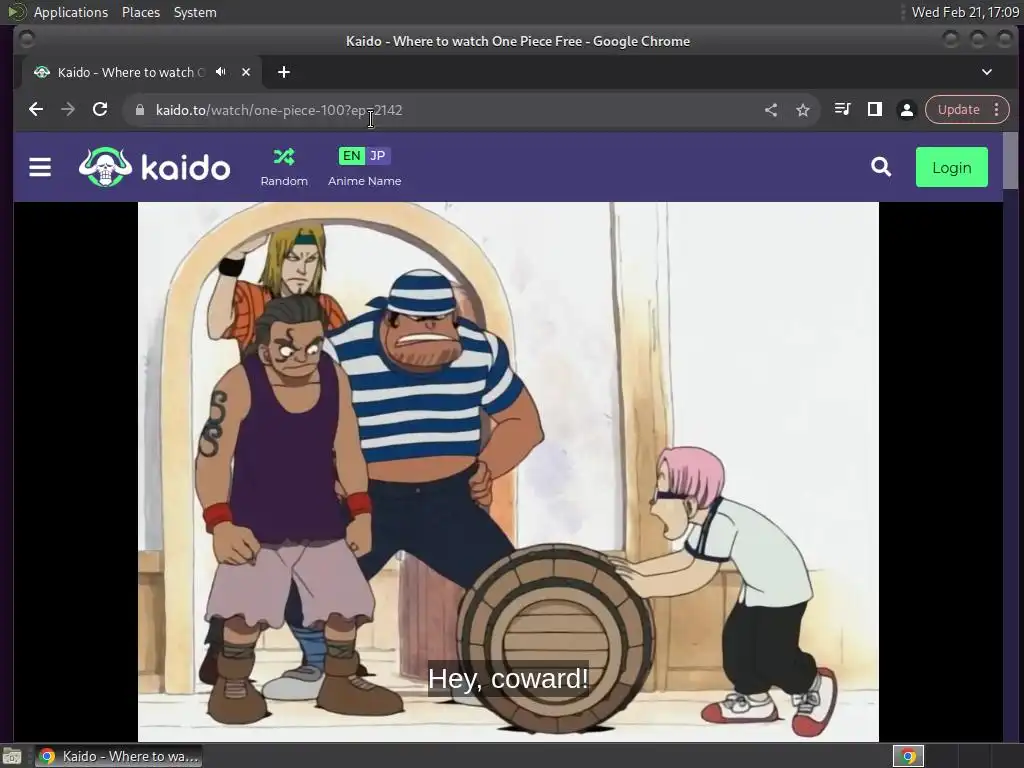Pick a Random anime with shuffle icon

(x=284, y=167)
